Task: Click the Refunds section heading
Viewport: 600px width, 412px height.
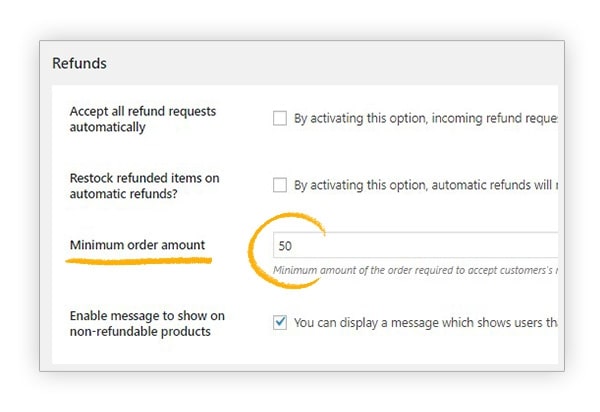Action: [79, 63]
